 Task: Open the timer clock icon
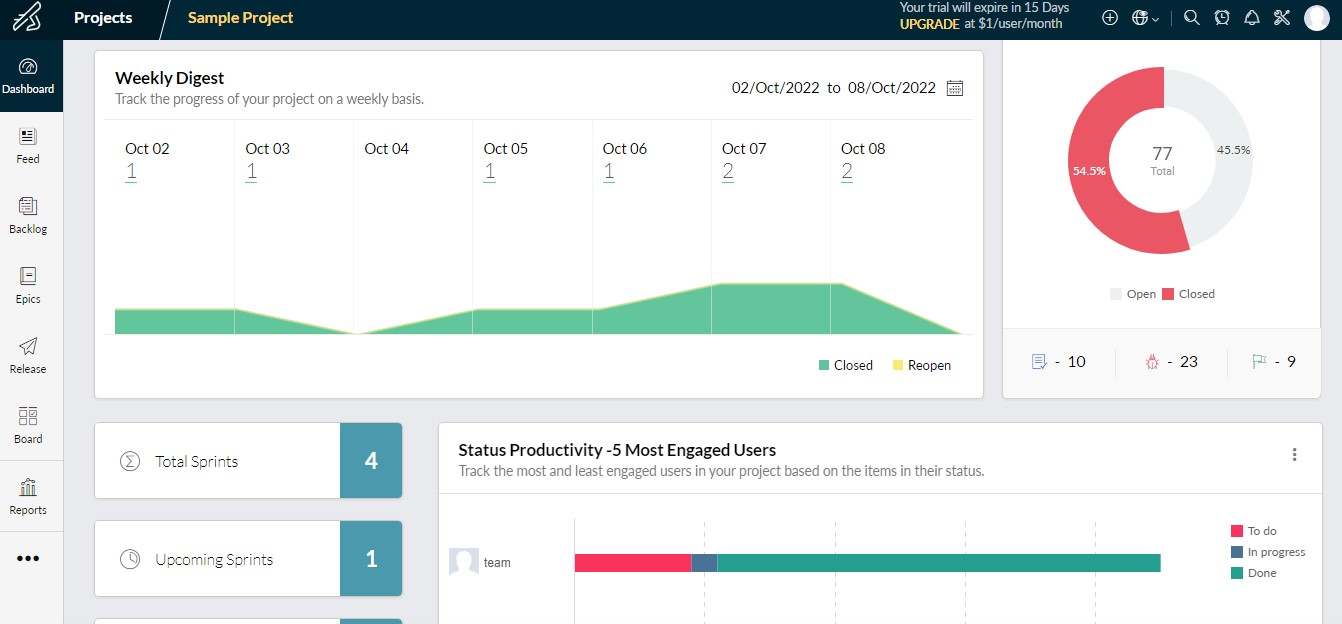pyautogui.click(x=1222, y=18)
